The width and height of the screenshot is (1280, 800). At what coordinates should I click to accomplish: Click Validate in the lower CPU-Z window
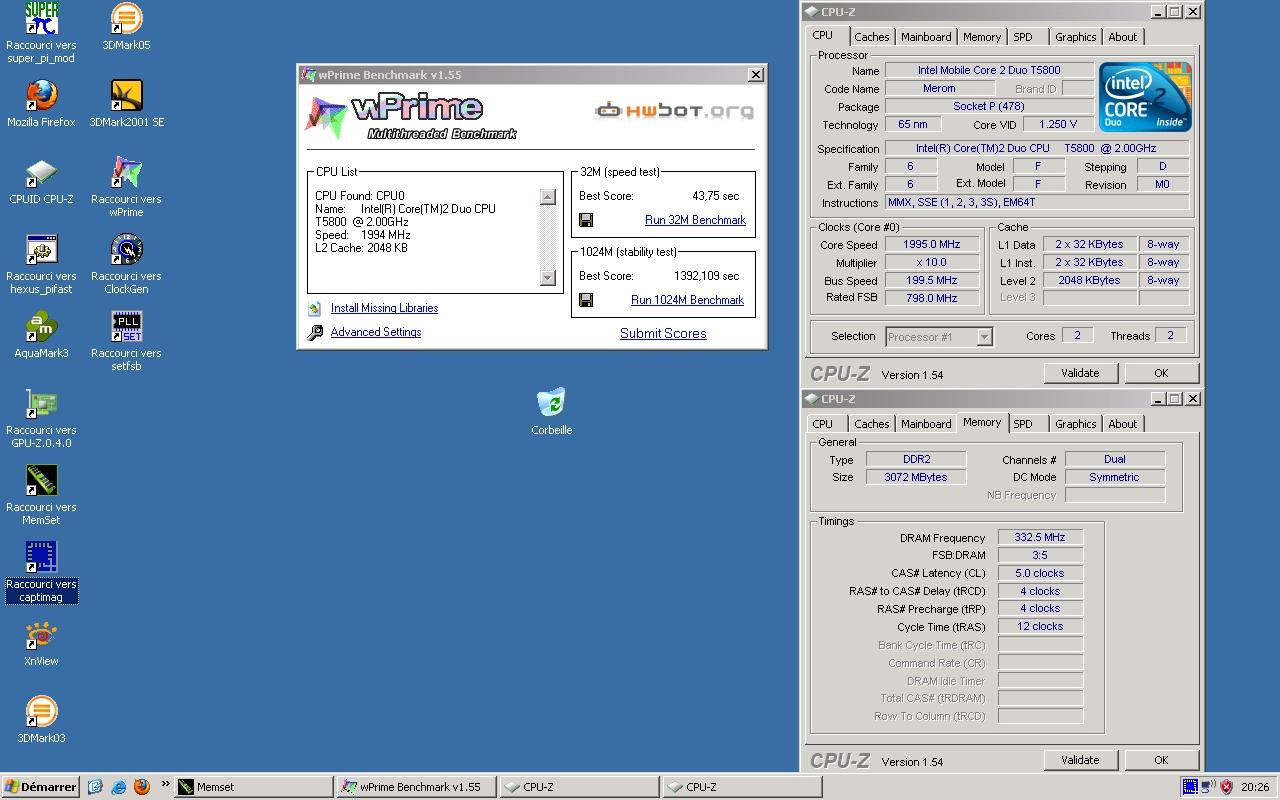click(x=1080, y=760)
